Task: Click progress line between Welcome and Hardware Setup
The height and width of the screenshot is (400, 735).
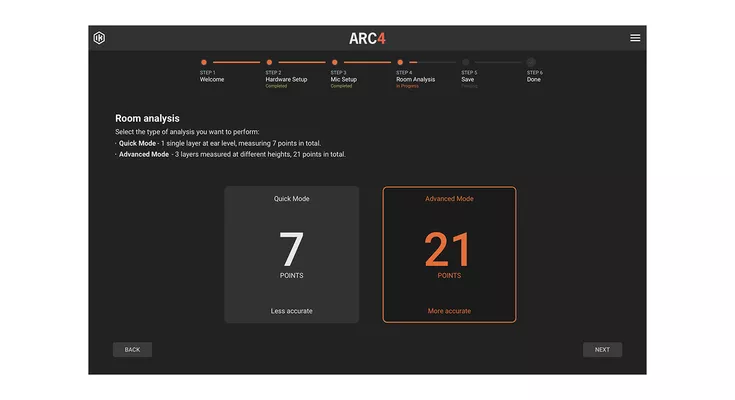Action: click(x=236, y=62)
